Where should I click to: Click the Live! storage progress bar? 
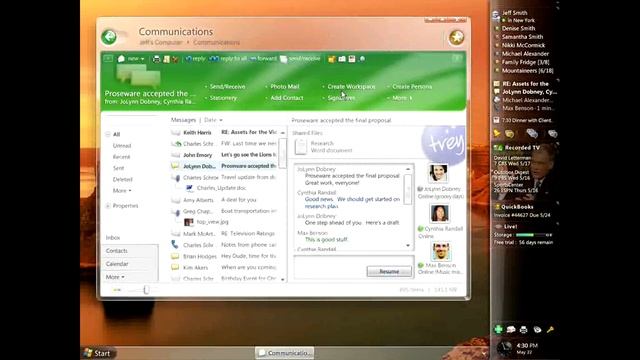pos(534,235)
